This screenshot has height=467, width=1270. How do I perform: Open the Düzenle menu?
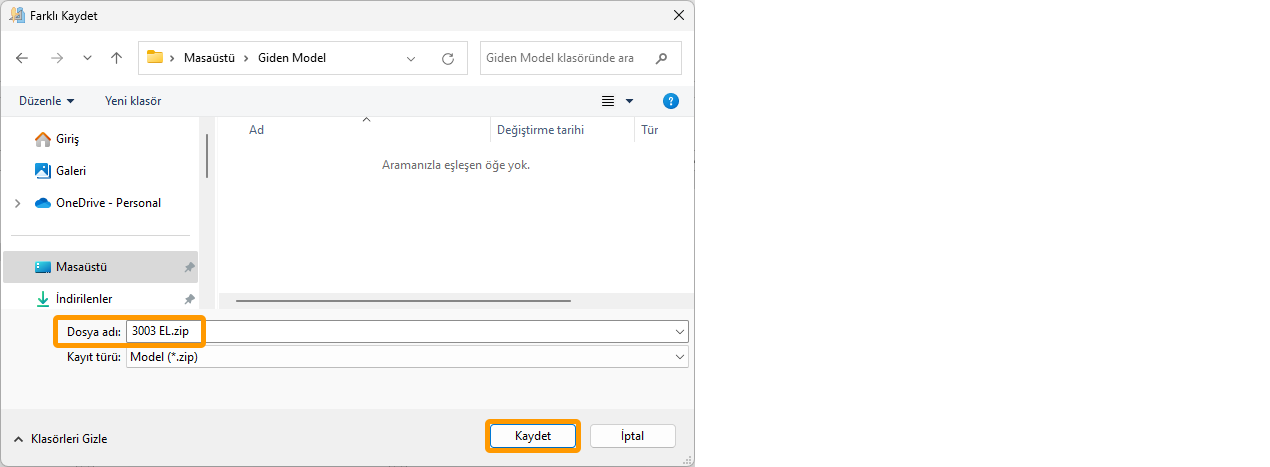pos(46,101)
